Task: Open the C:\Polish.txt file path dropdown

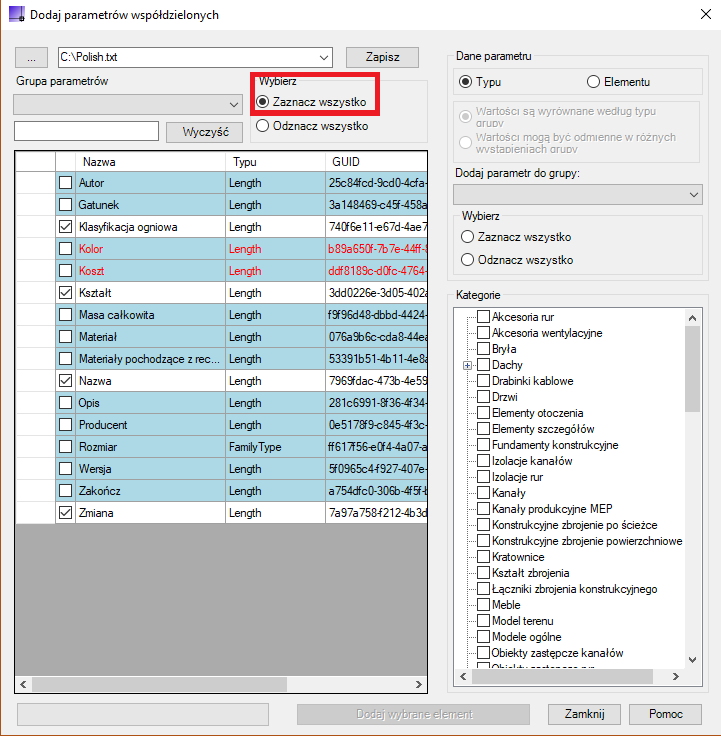Action: [x=323, y=57]
